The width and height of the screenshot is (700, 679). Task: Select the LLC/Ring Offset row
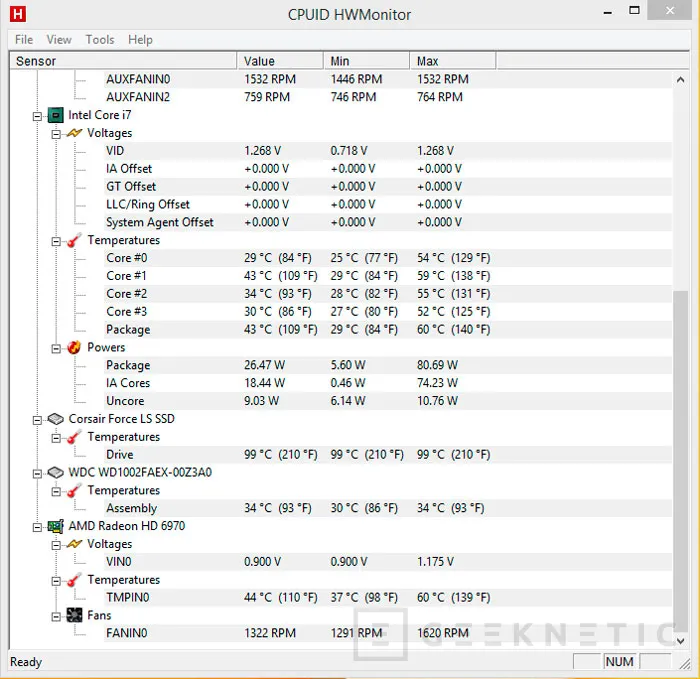coord(388,204)
